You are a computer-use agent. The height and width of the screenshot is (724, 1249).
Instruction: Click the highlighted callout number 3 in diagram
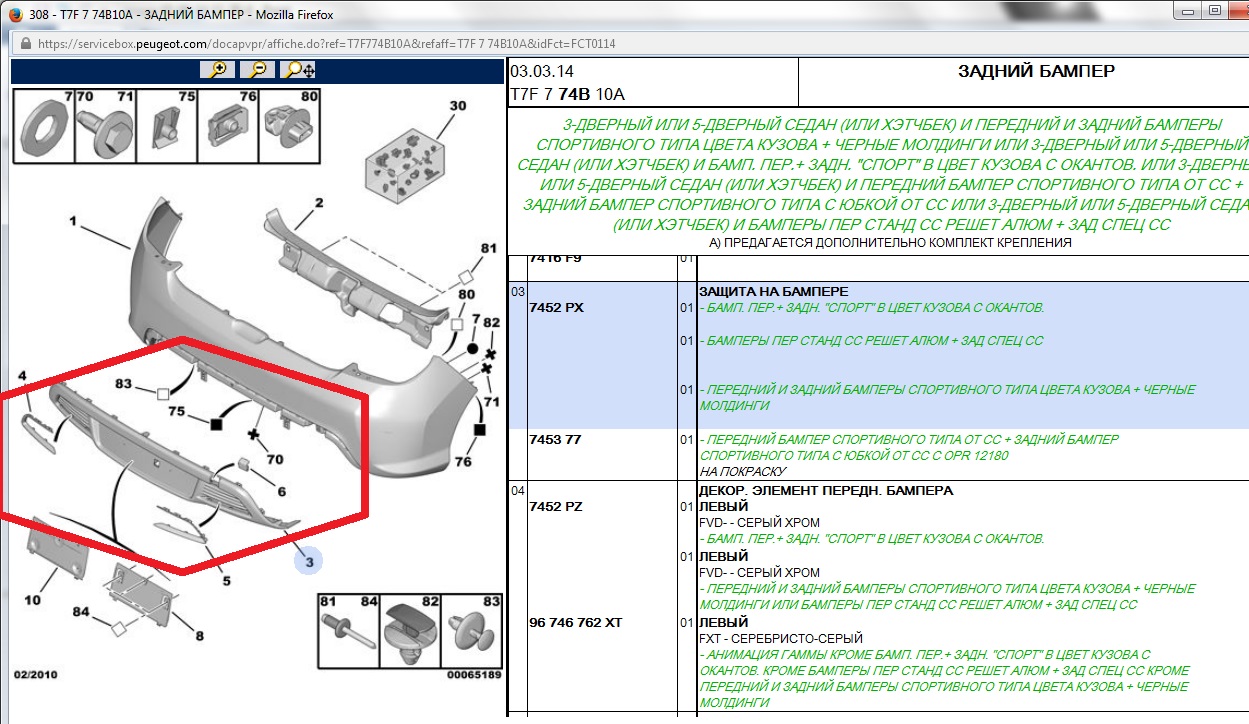(309, 562)
